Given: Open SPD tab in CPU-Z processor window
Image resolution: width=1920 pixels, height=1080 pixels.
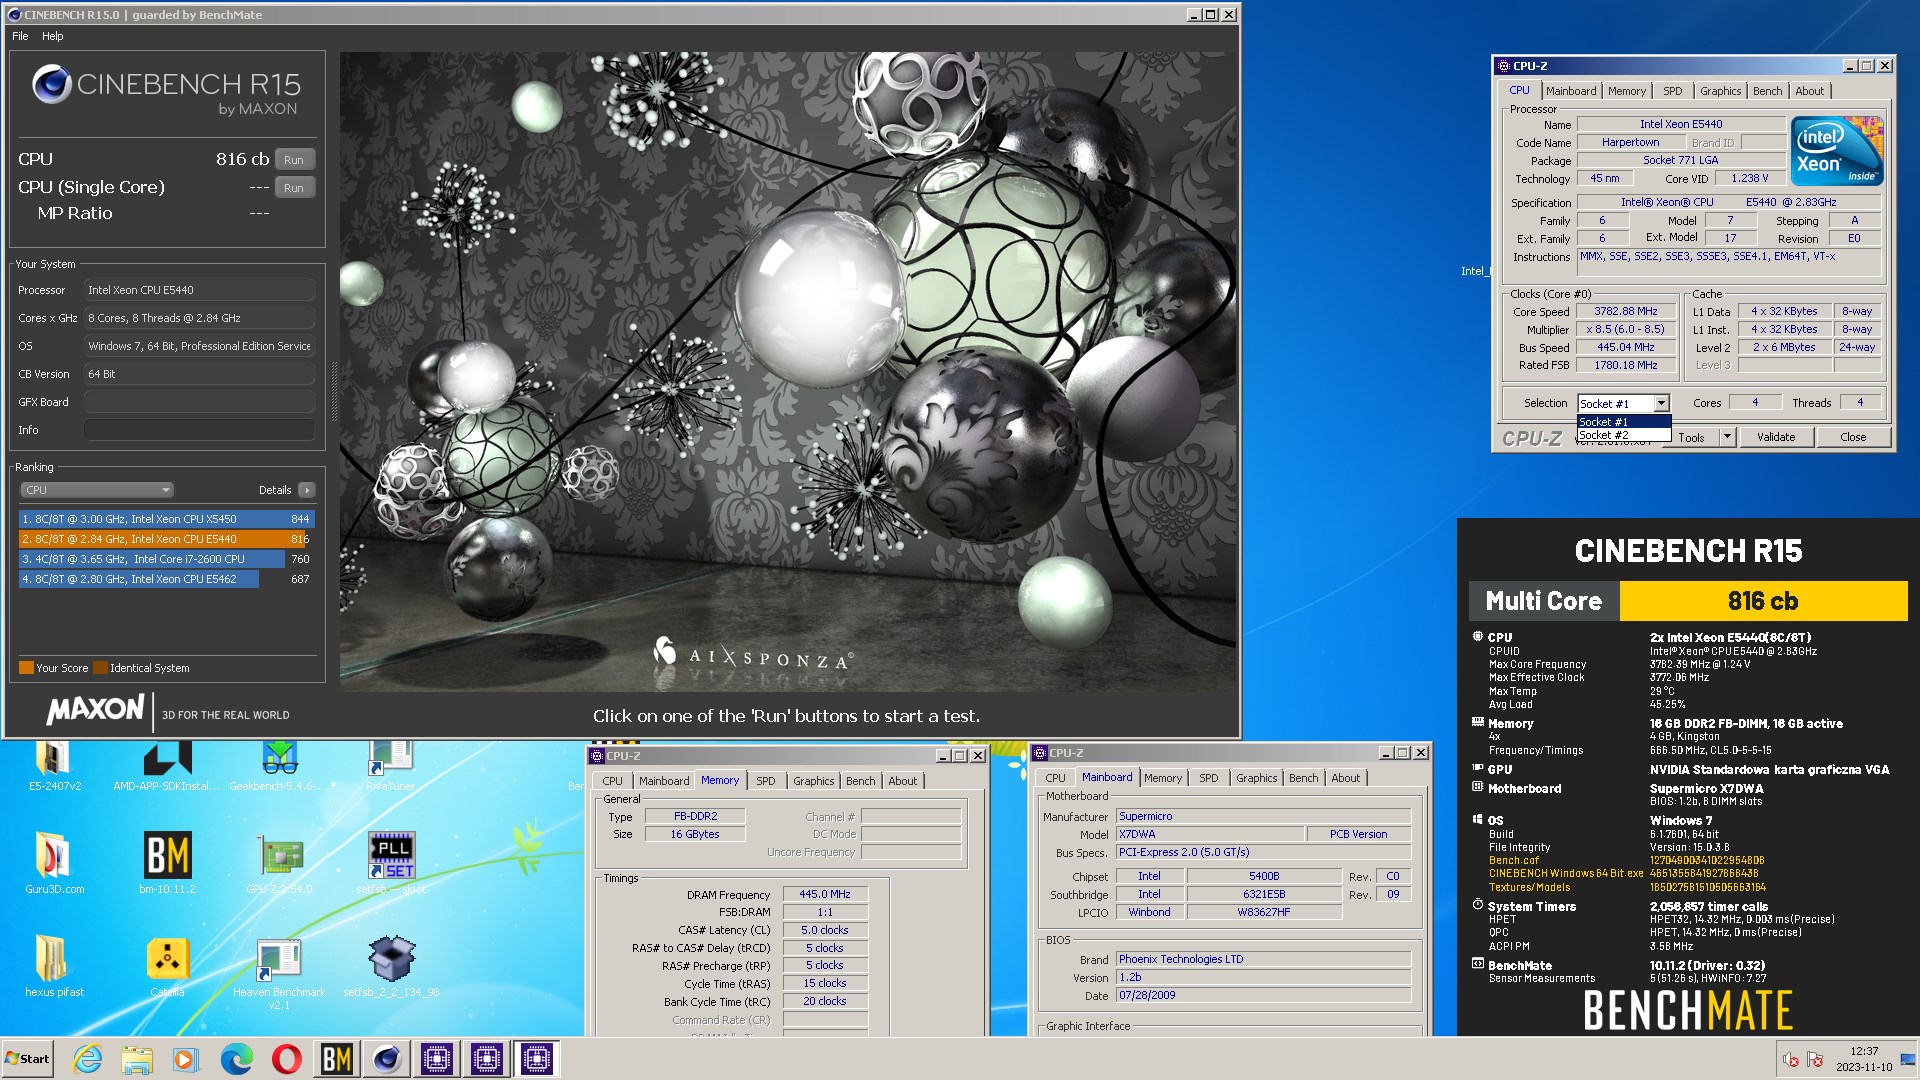Looking at the screenshot, I should tap(1673, 91).
